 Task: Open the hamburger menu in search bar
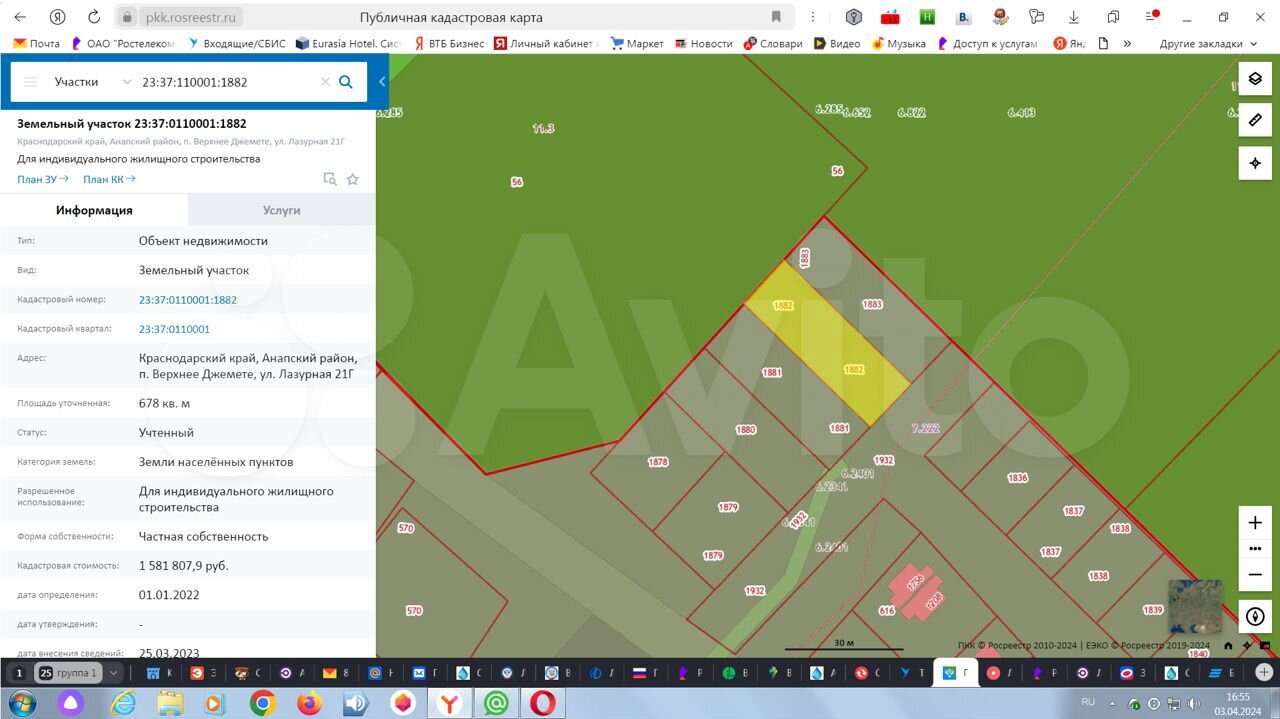point(31,82)
